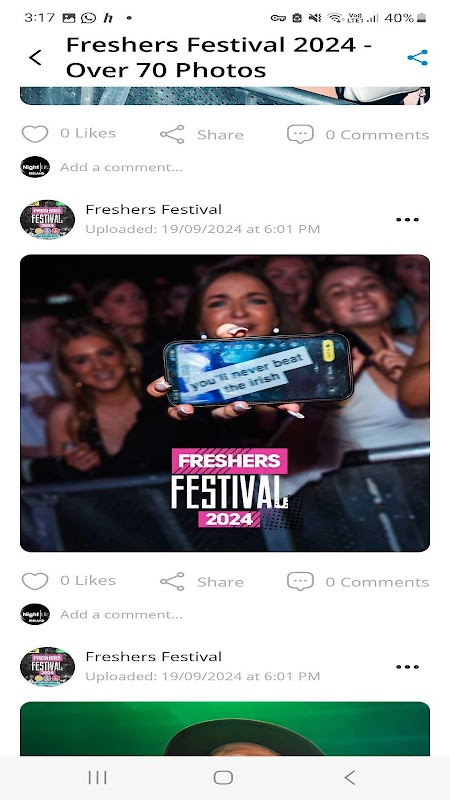
Task: Expand options menu for the green hat photo post
Action: (x=407, y=667)
